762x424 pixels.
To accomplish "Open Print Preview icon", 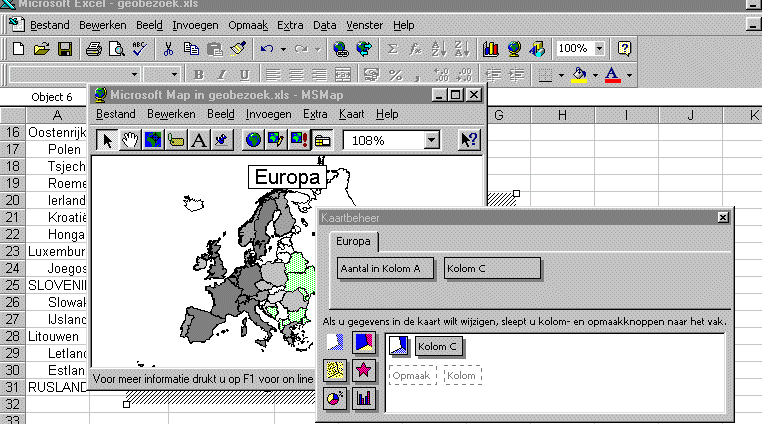I will 117,49.
